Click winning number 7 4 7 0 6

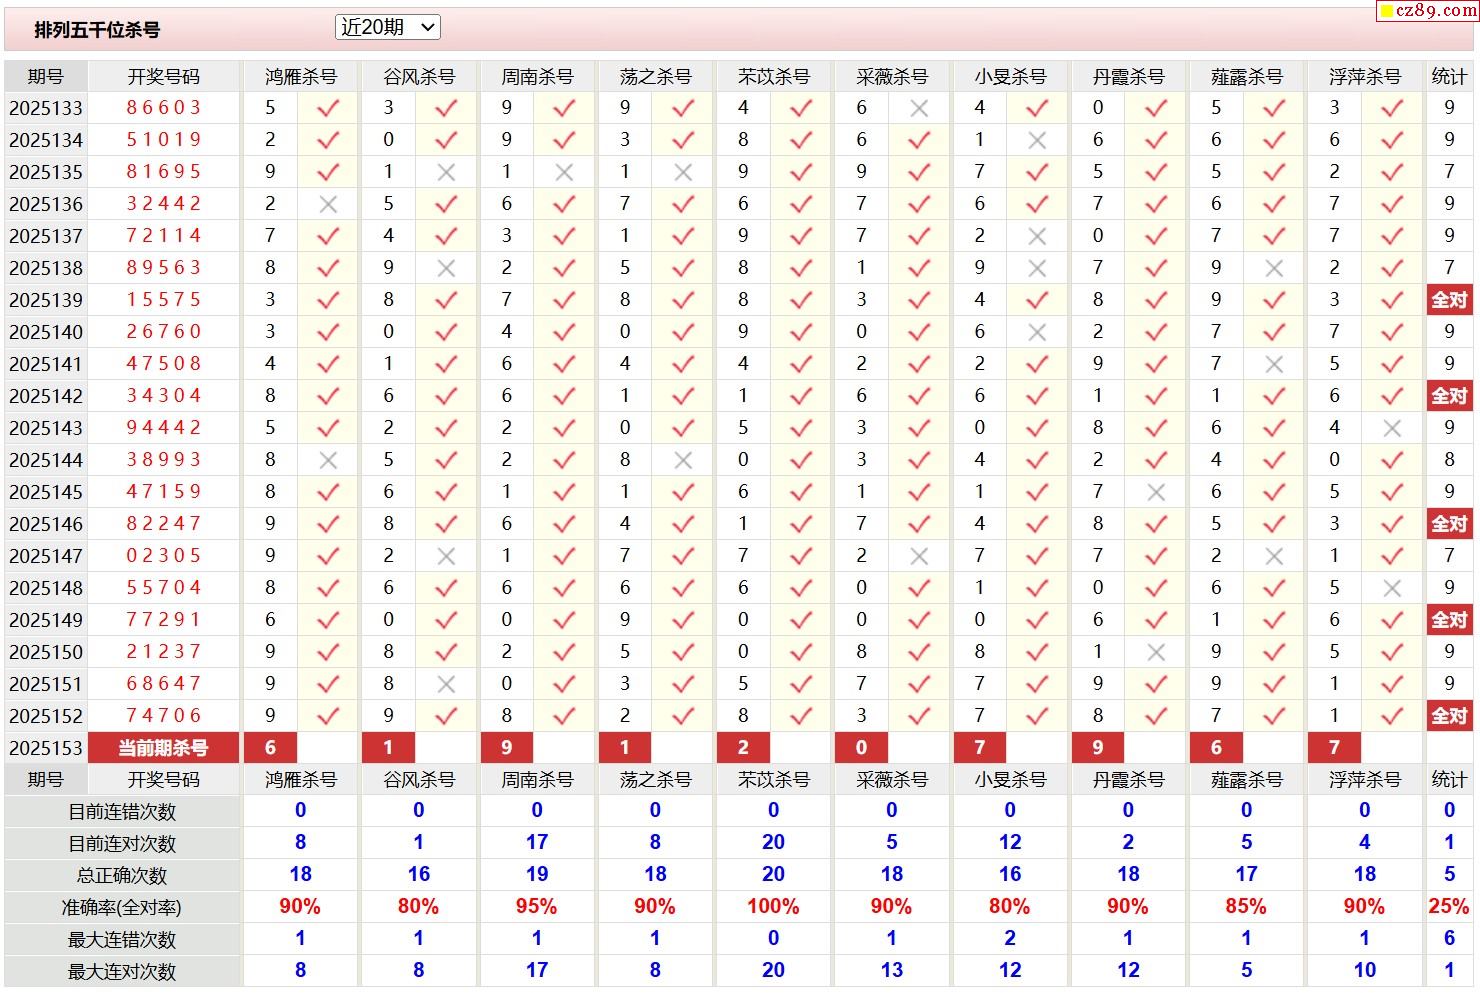pos(163,716)
